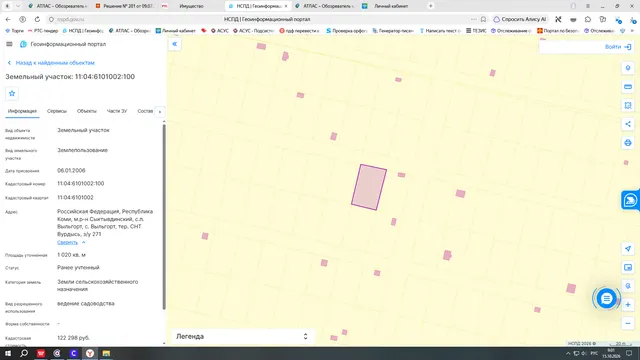Reload the page with refresh icon
Screen dimensions: 640x360
[37, 19]
